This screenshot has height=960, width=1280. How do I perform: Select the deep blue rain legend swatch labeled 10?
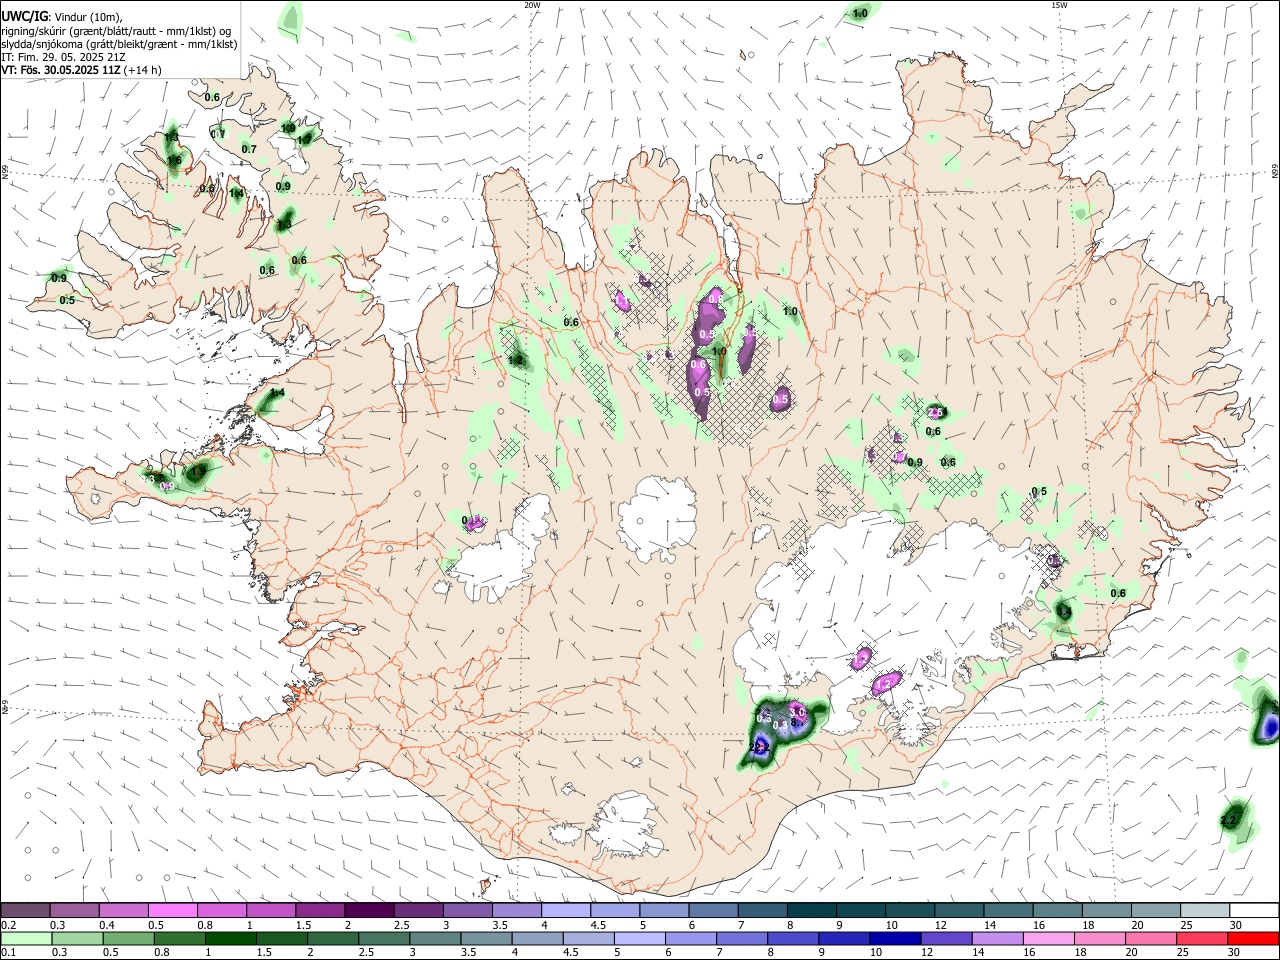pos(894,938)
